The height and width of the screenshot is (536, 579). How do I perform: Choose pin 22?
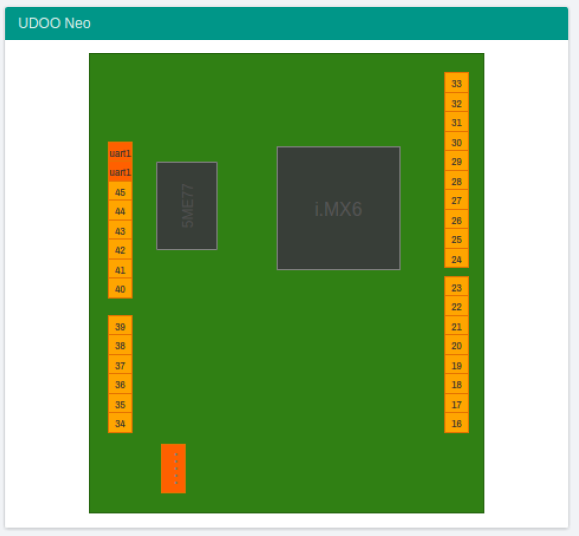456,306
